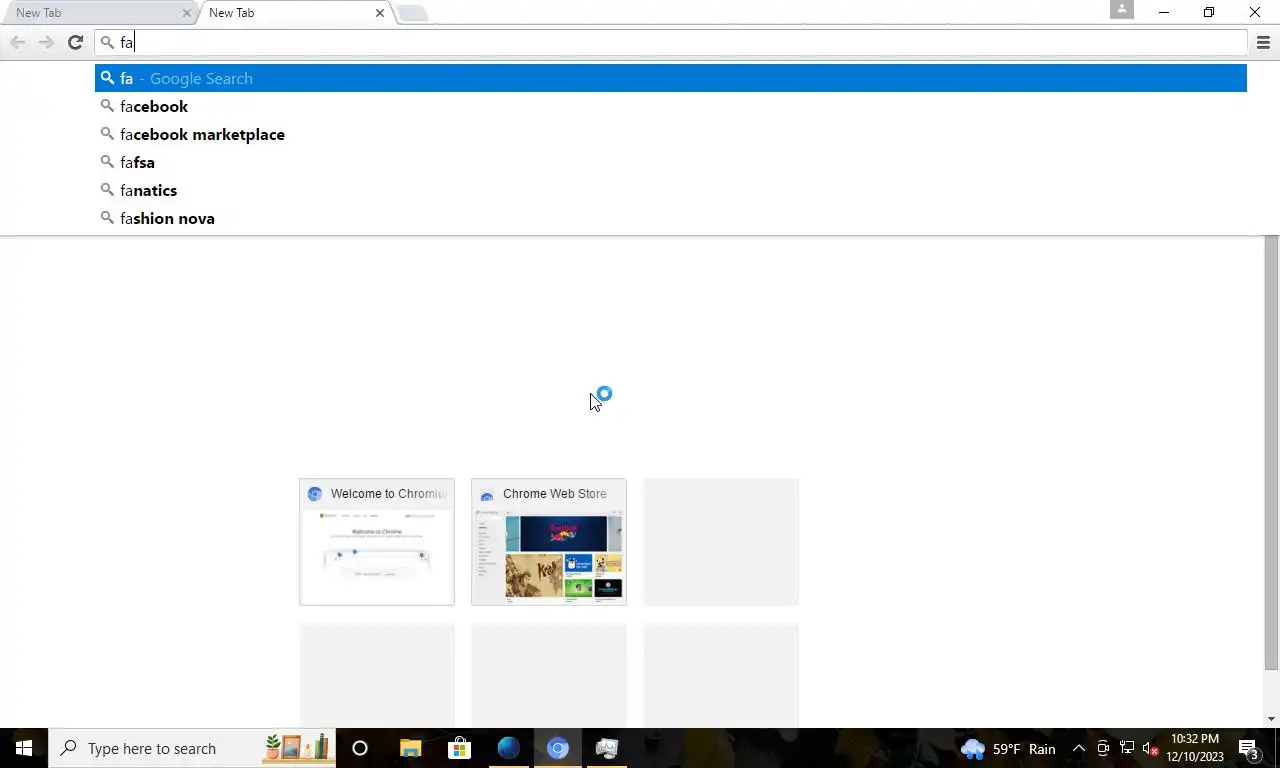This screenshot has width=1280, height=768.
Task: Restore down the browser window
Action: pyautogui.click(x=1209, y=12)
